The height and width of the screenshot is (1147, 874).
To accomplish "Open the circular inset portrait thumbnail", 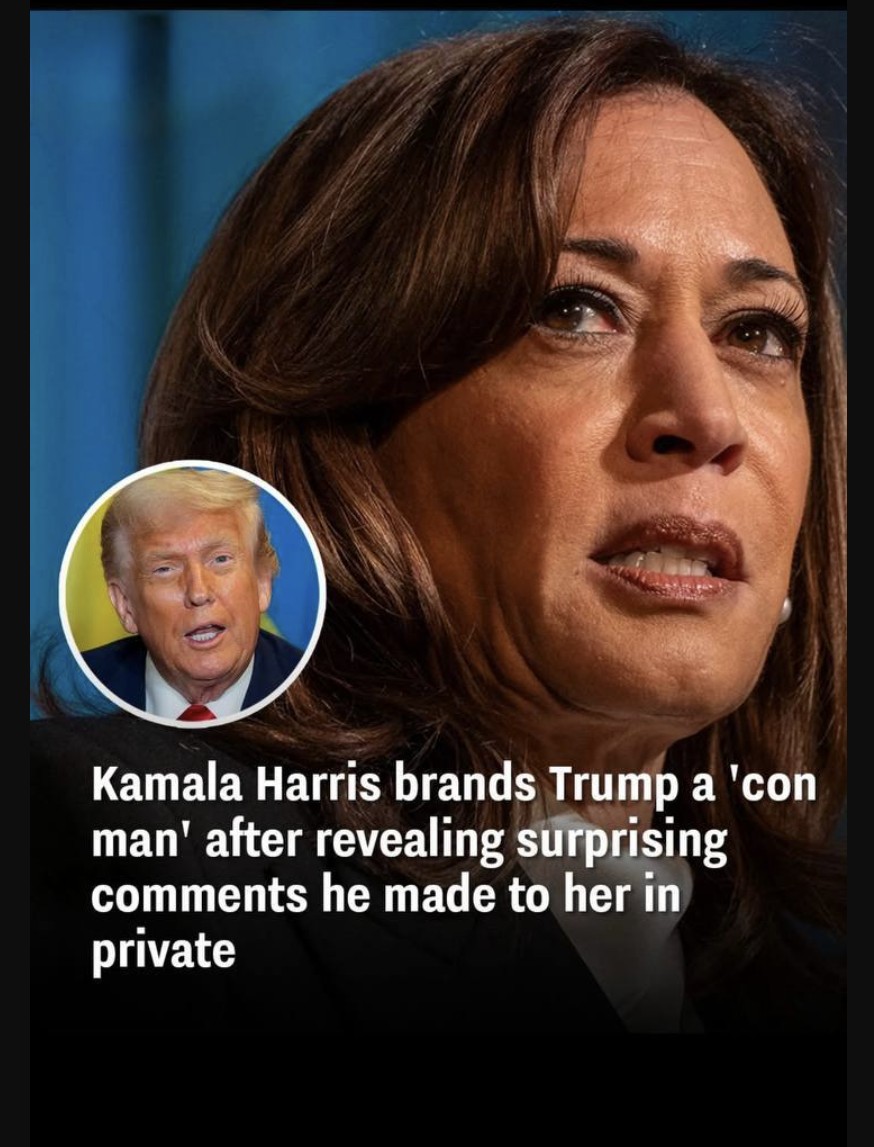I will pyautogui.click(x=192, y=593).
